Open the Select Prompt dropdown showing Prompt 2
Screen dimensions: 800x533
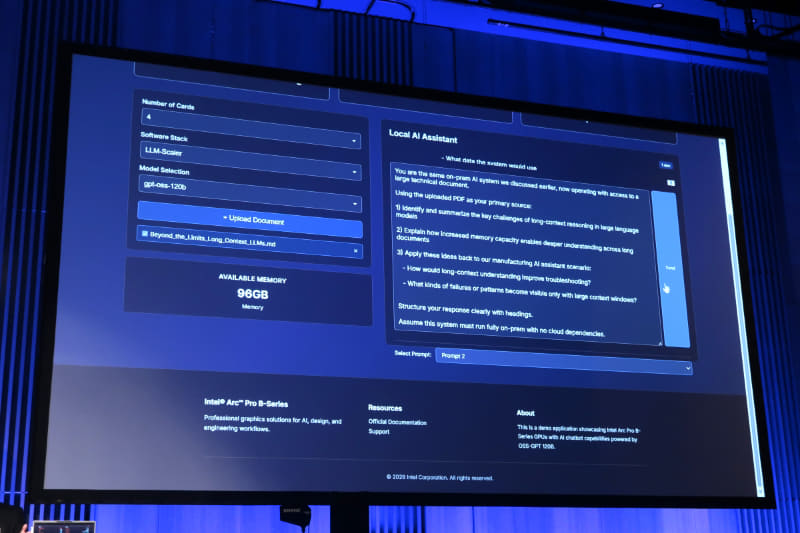coord(564,362)
